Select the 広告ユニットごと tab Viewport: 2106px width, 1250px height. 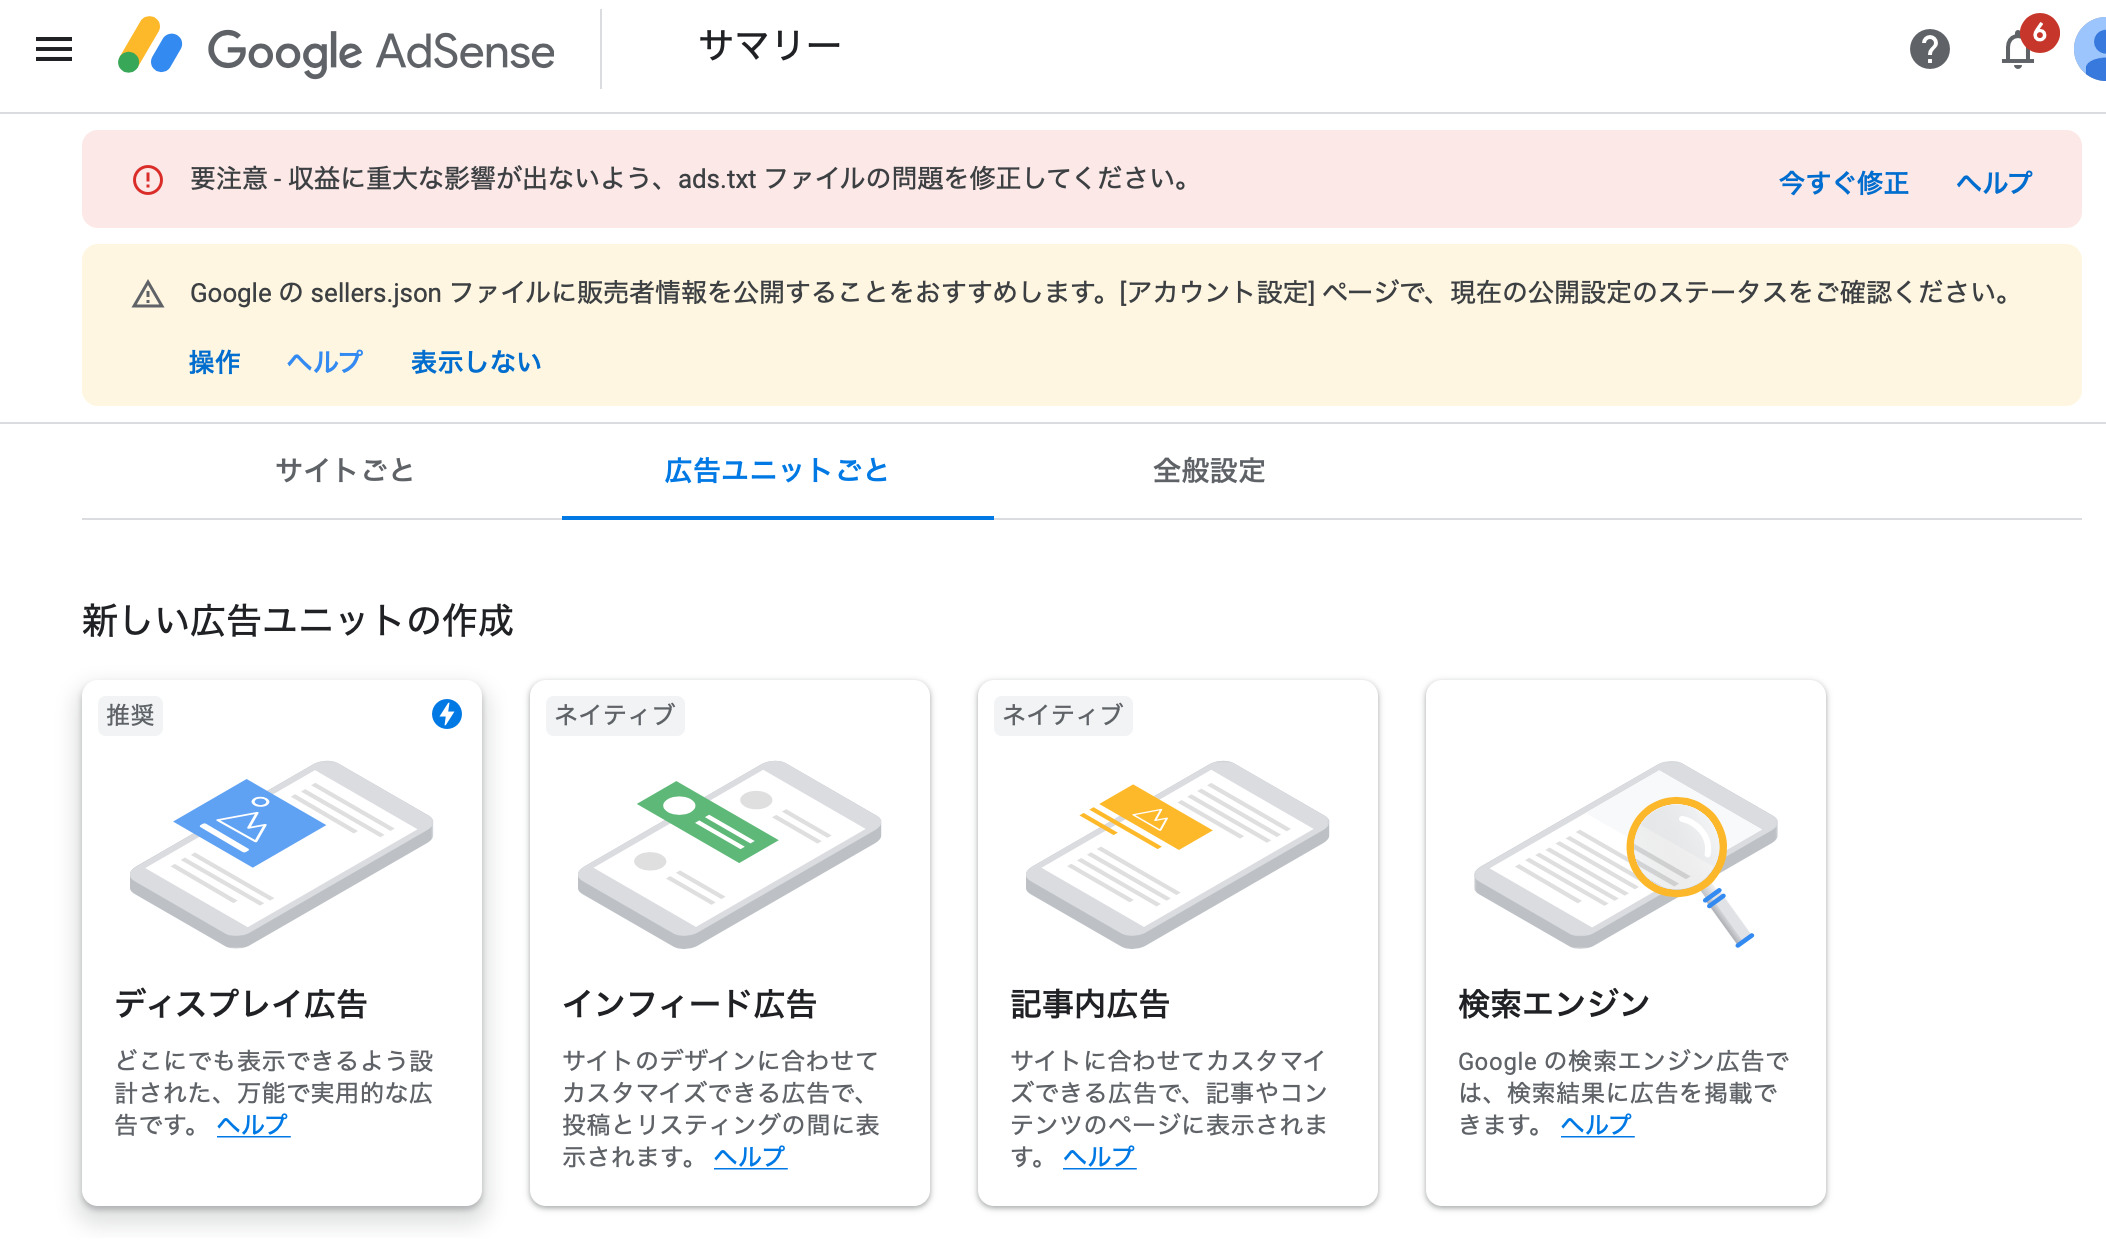[x=777, y=470]
